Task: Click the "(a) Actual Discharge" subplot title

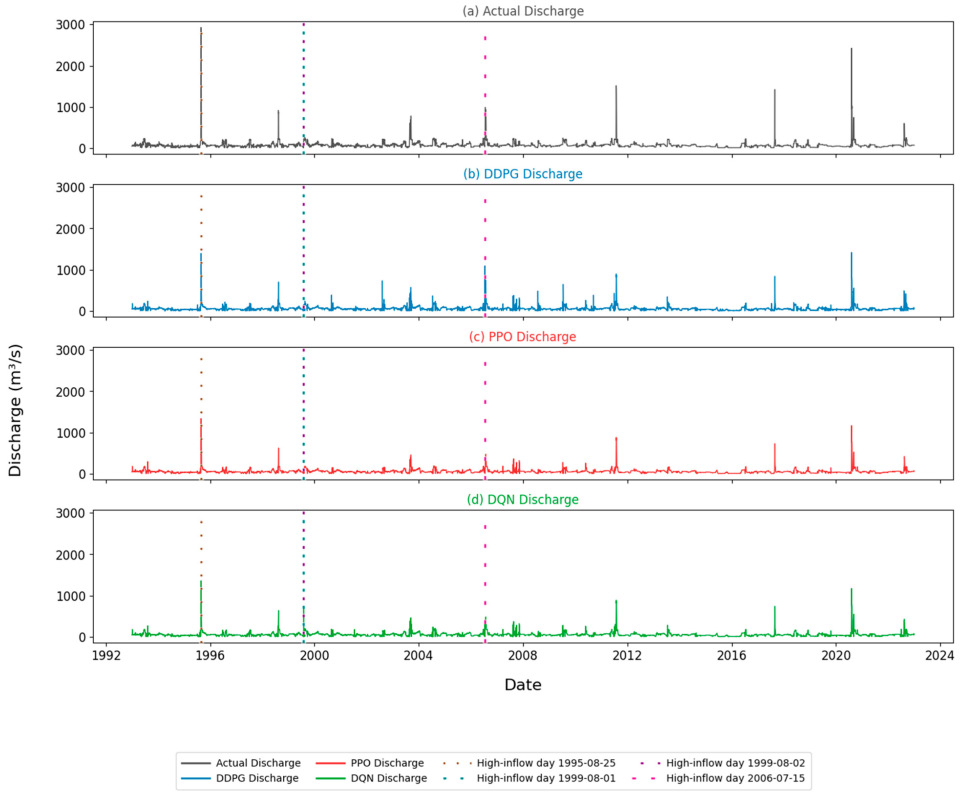Action: coord(523,11)
